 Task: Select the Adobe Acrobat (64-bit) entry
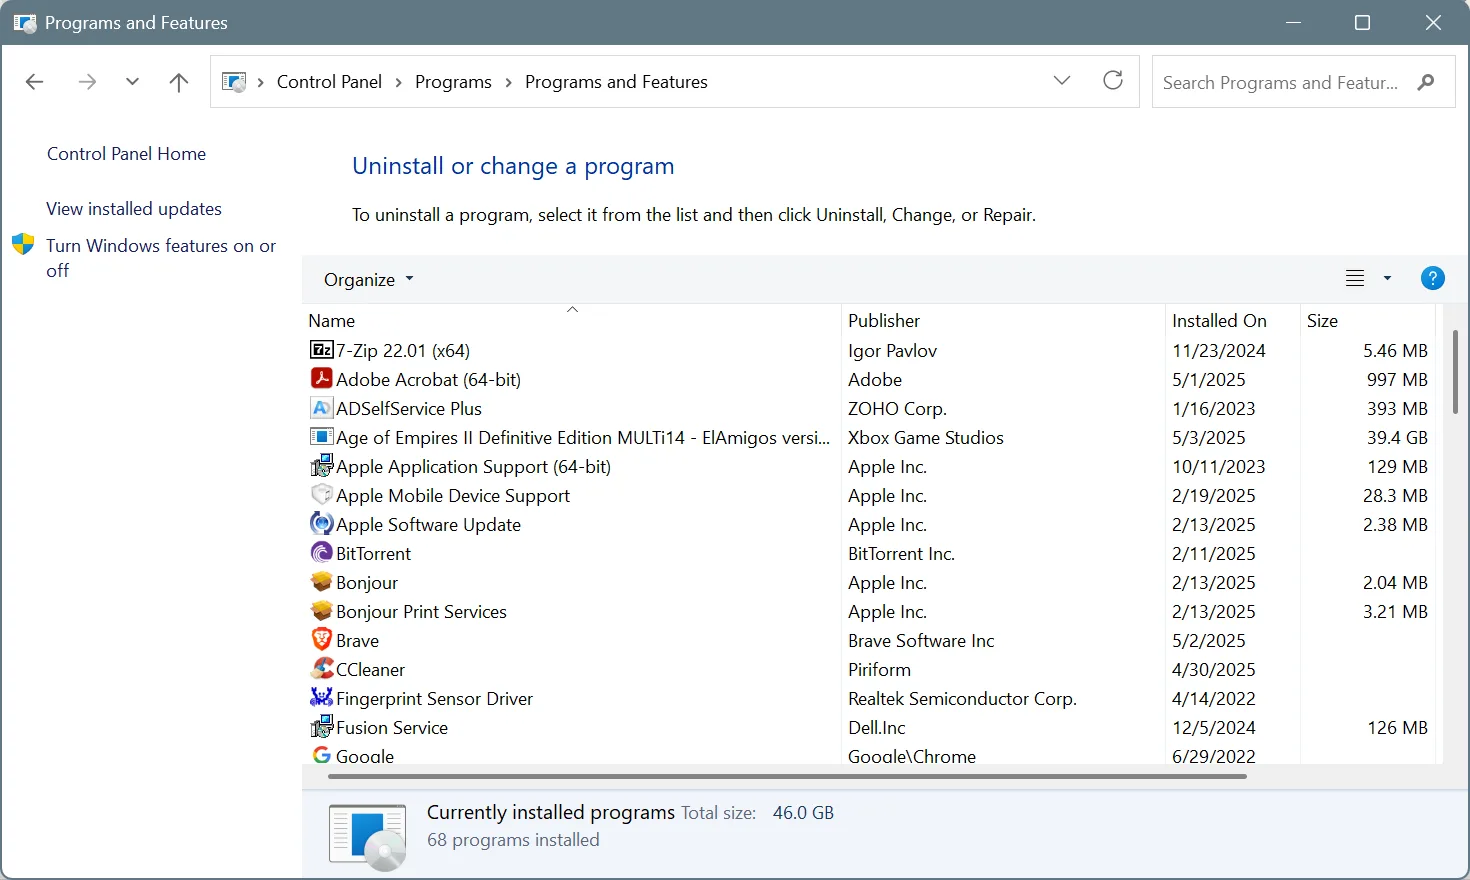coord(428,379)
